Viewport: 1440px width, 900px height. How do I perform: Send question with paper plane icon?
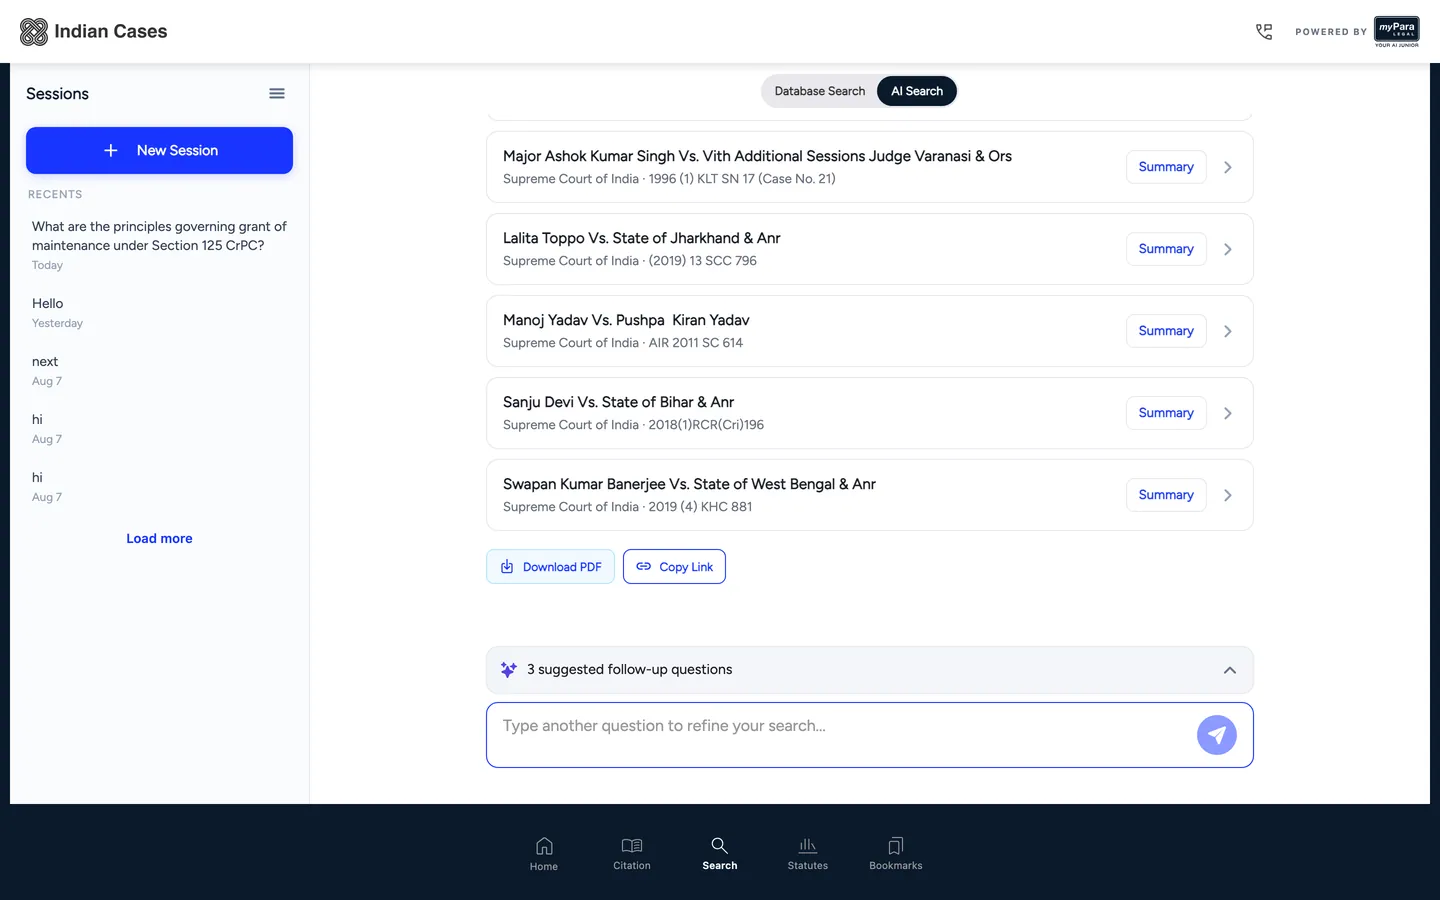pyautogui.click(x=1216, y=735)
